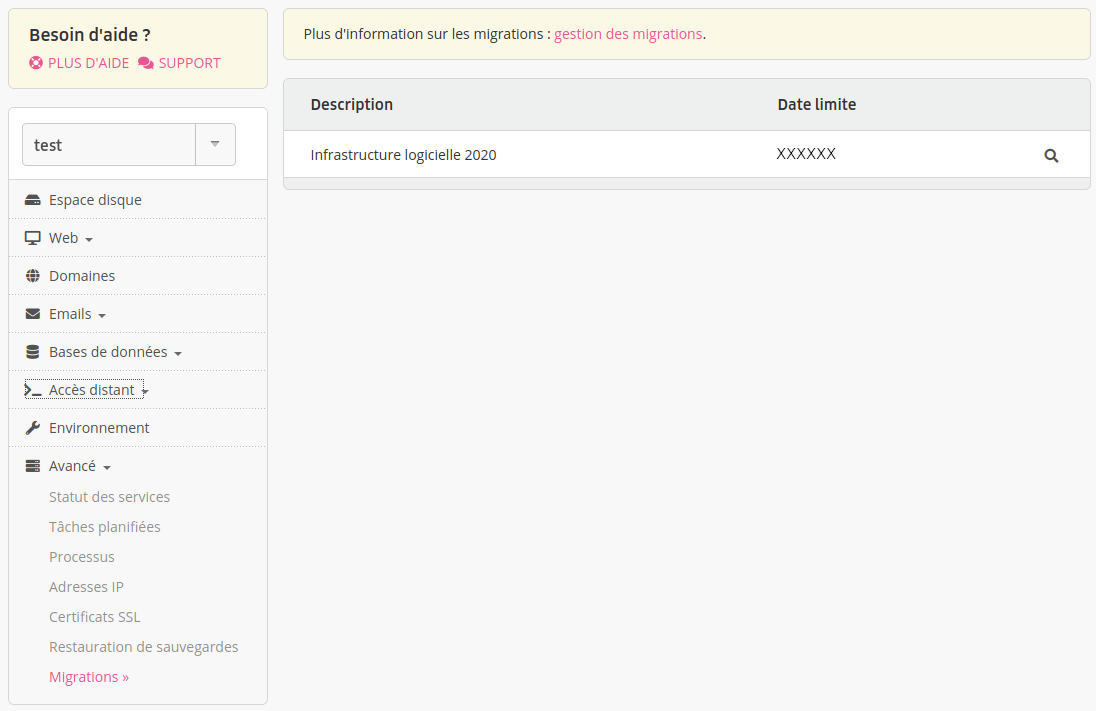Click the Accès distant terminal icon

[x=32, y=389]
